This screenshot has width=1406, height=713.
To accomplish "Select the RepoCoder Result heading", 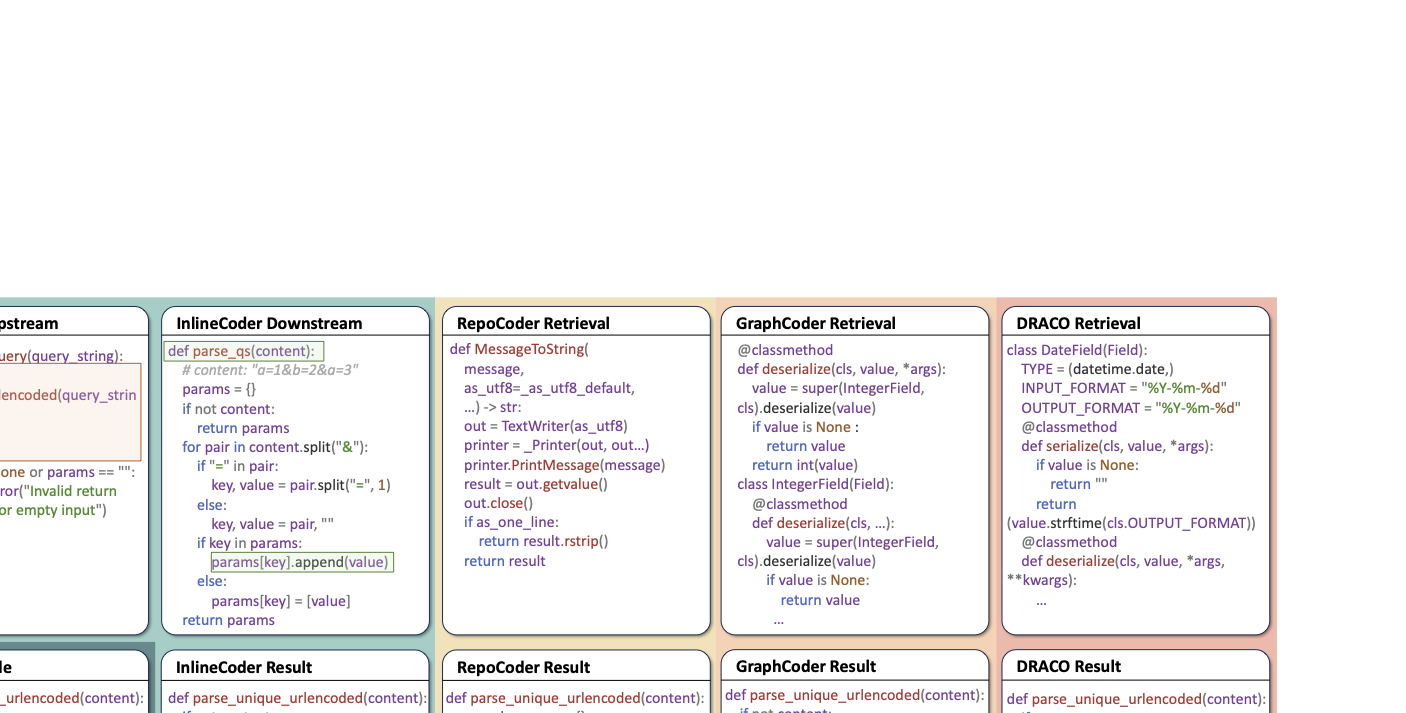I will [x=523, y=667].
